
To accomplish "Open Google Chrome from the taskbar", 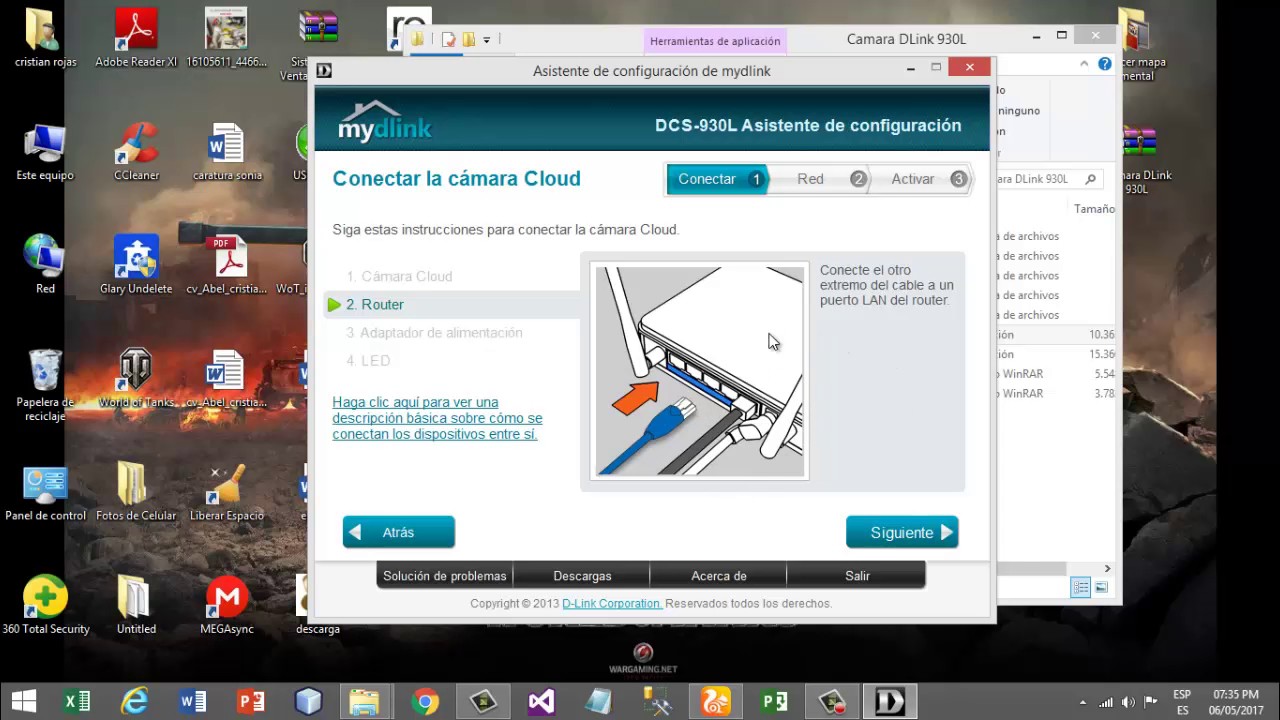I will (425, 701).
